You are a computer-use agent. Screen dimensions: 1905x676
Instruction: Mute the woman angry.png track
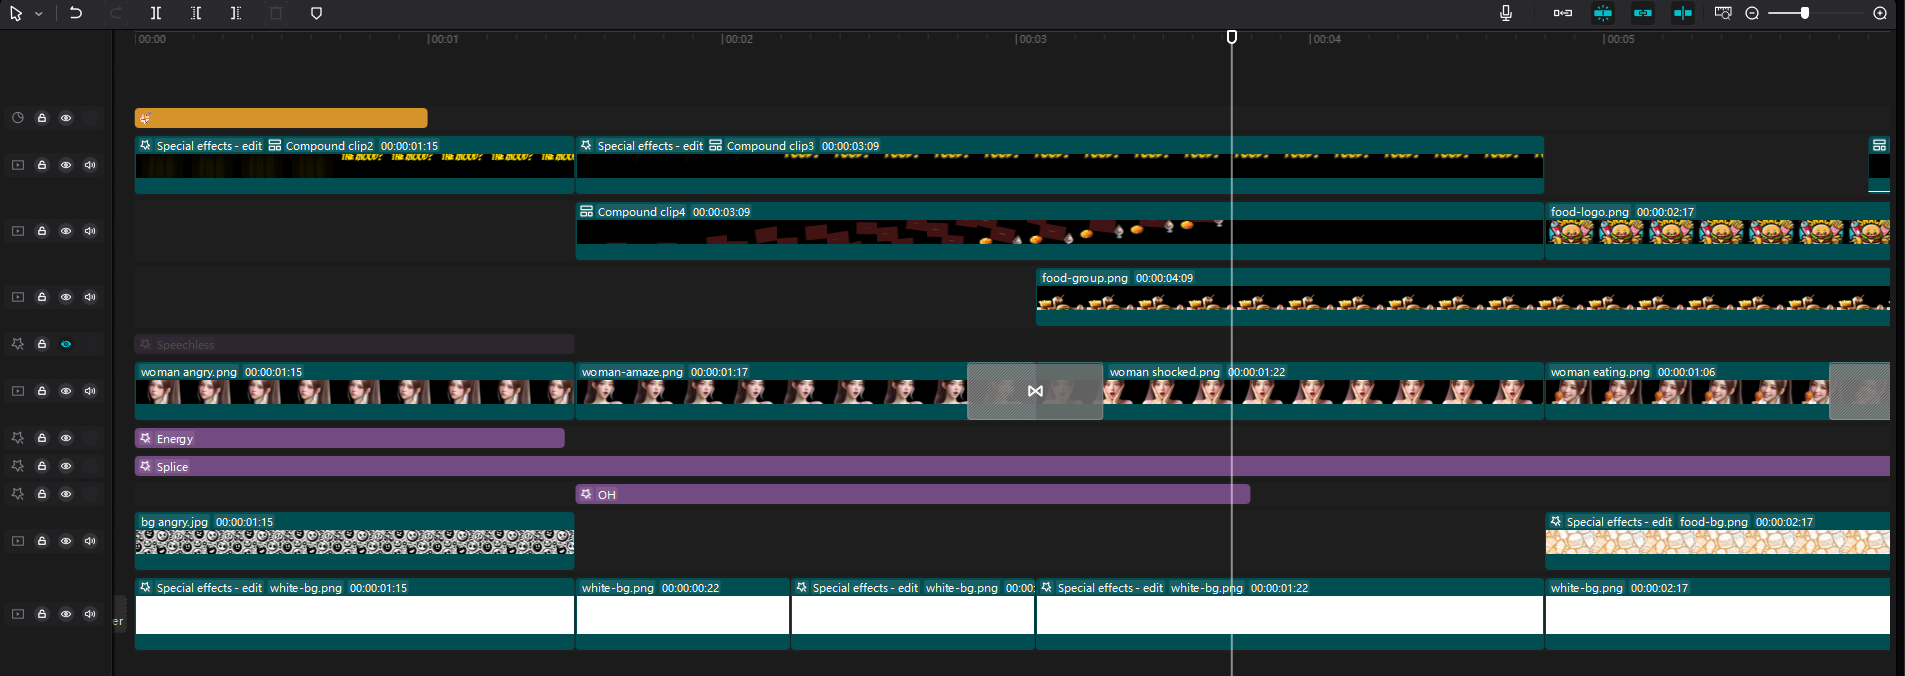90,391
